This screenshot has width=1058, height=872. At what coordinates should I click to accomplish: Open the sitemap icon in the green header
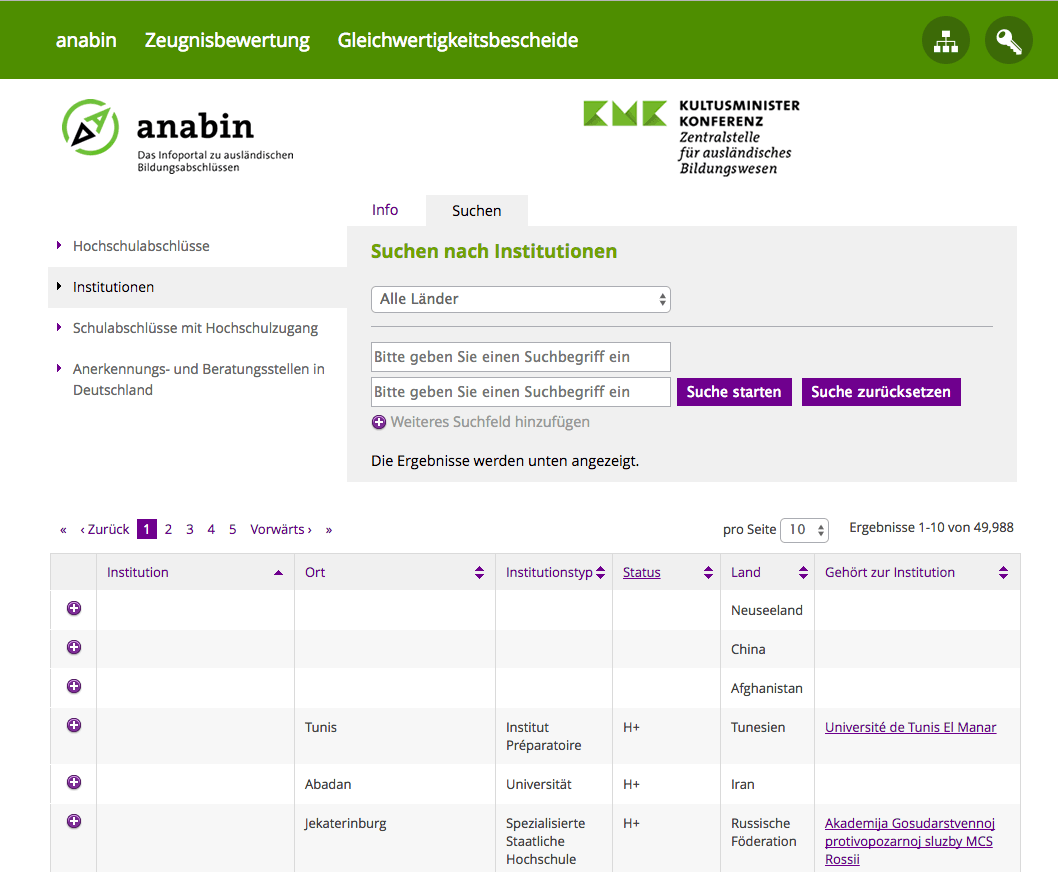(945, 40)
